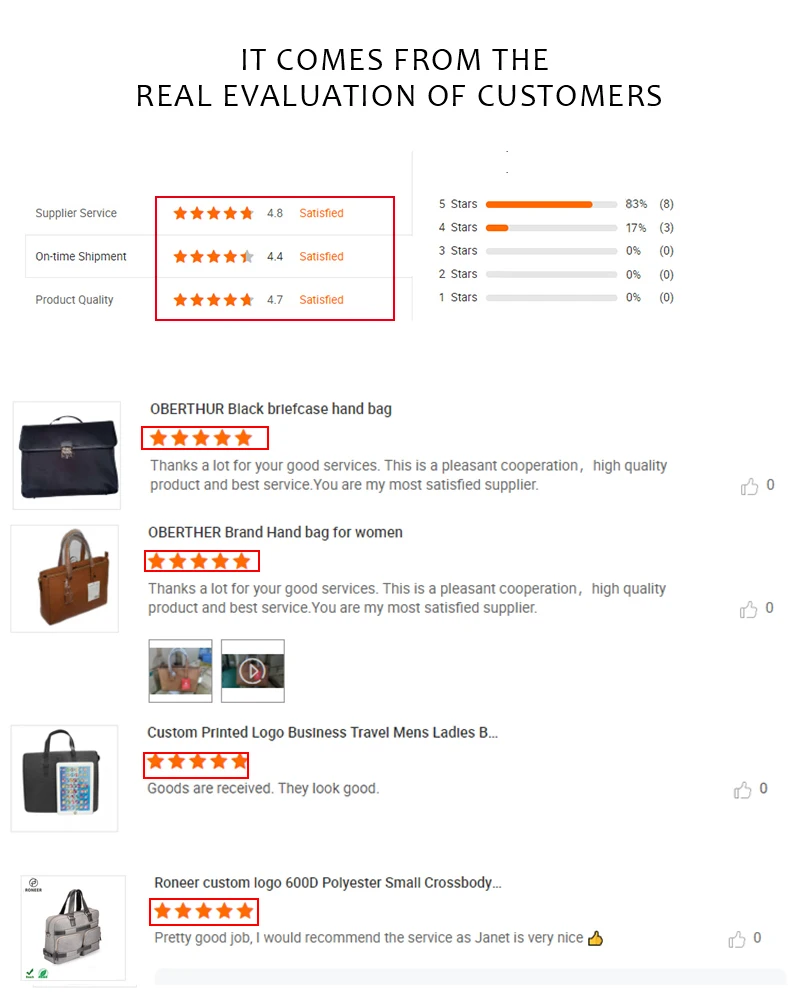Filter reviews by 5 Stars bar

tap(551, 204)
